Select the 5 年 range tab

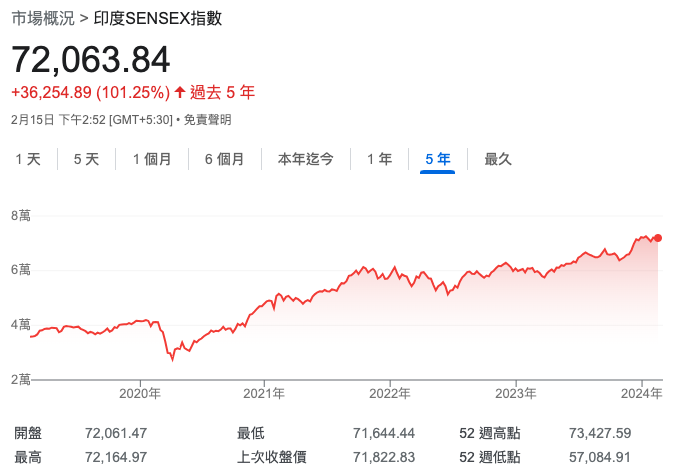tap(438, 159)
